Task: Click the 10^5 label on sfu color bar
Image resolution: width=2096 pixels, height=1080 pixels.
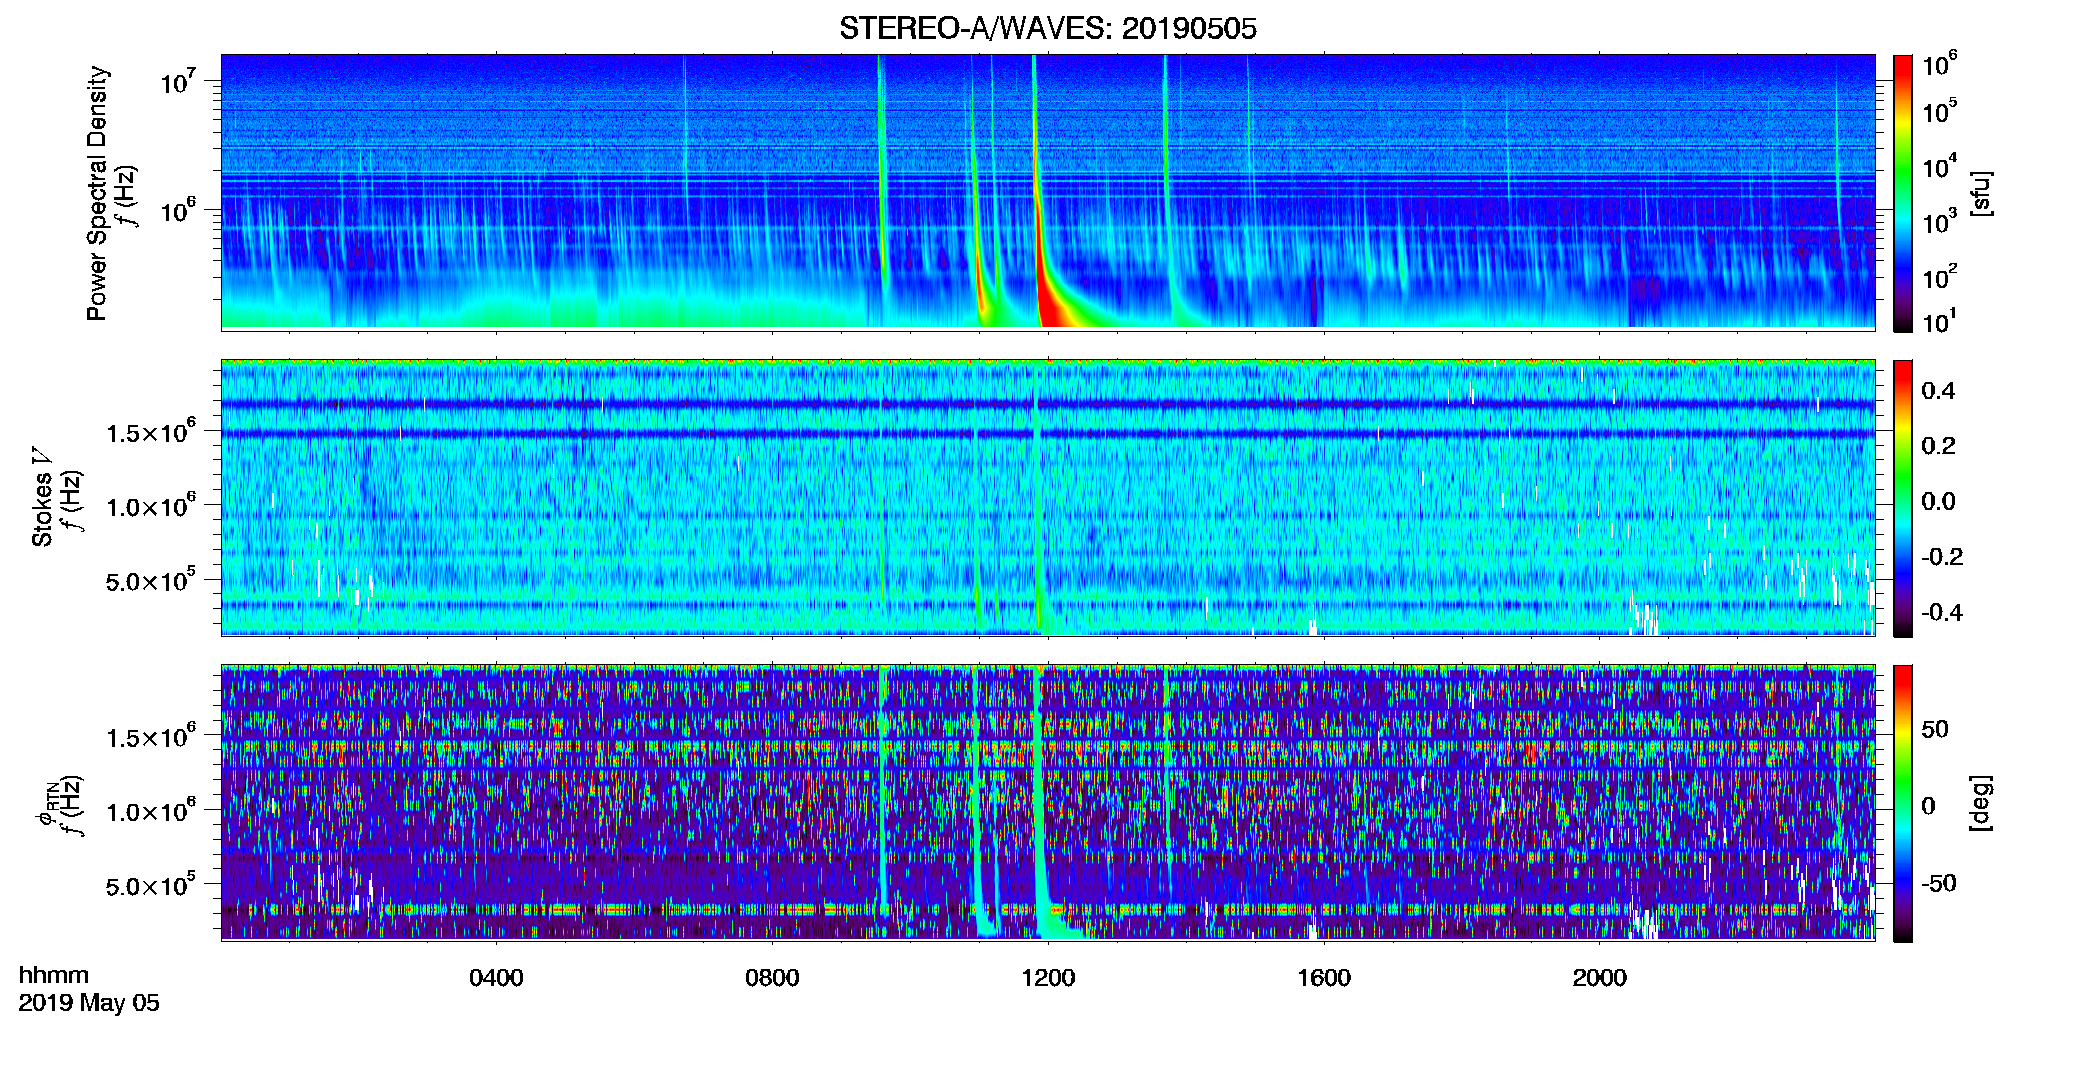Action: (1940, 112)
